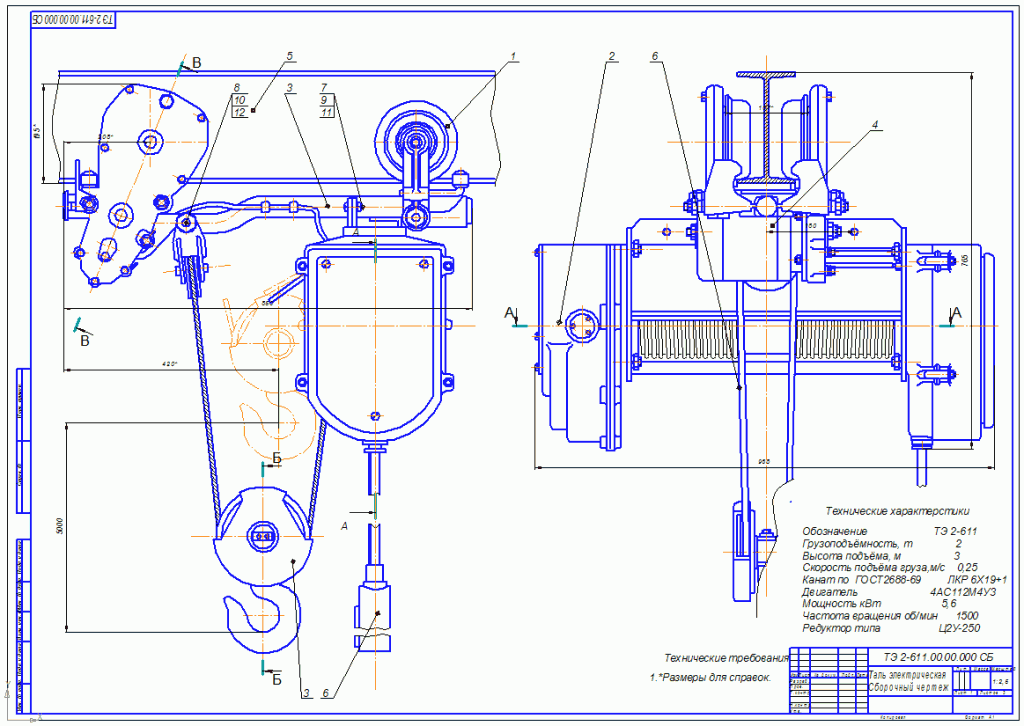Select the "Таль электрическая" drawing title text
The height and width of the screenshot is (726, 1024).
click(908, 675)
